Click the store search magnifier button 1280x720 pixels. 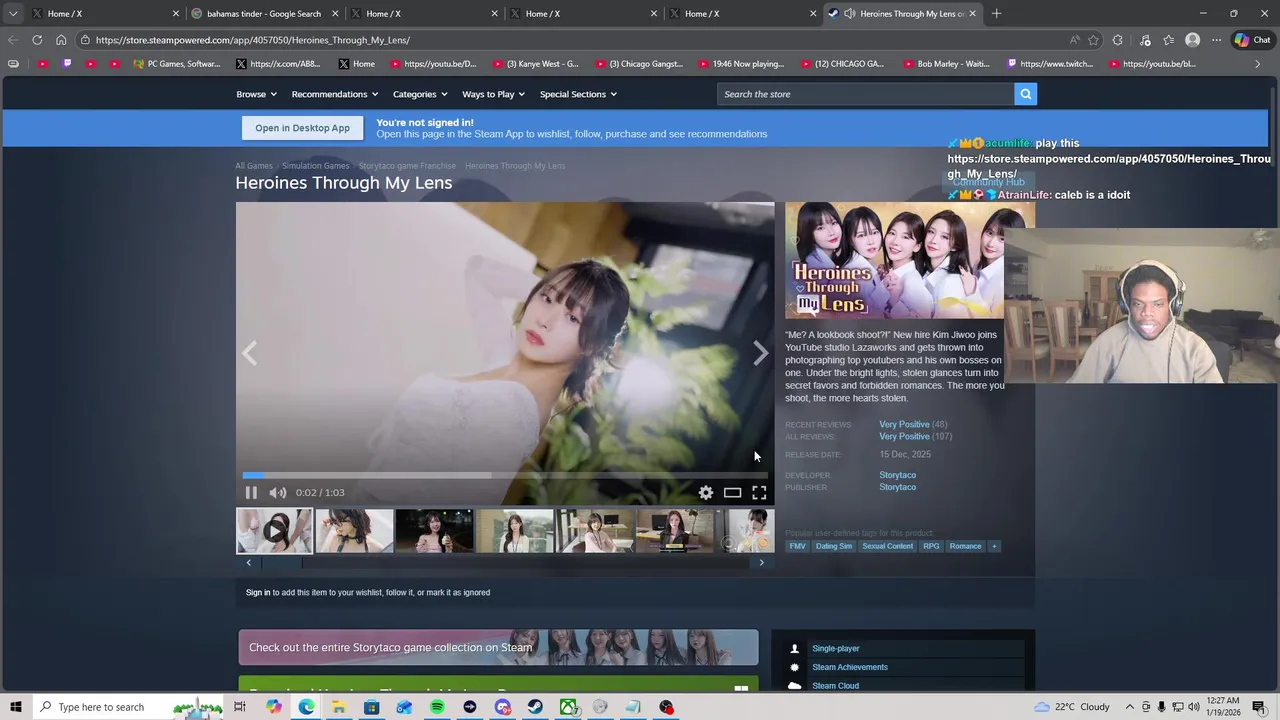(1025, 94)
